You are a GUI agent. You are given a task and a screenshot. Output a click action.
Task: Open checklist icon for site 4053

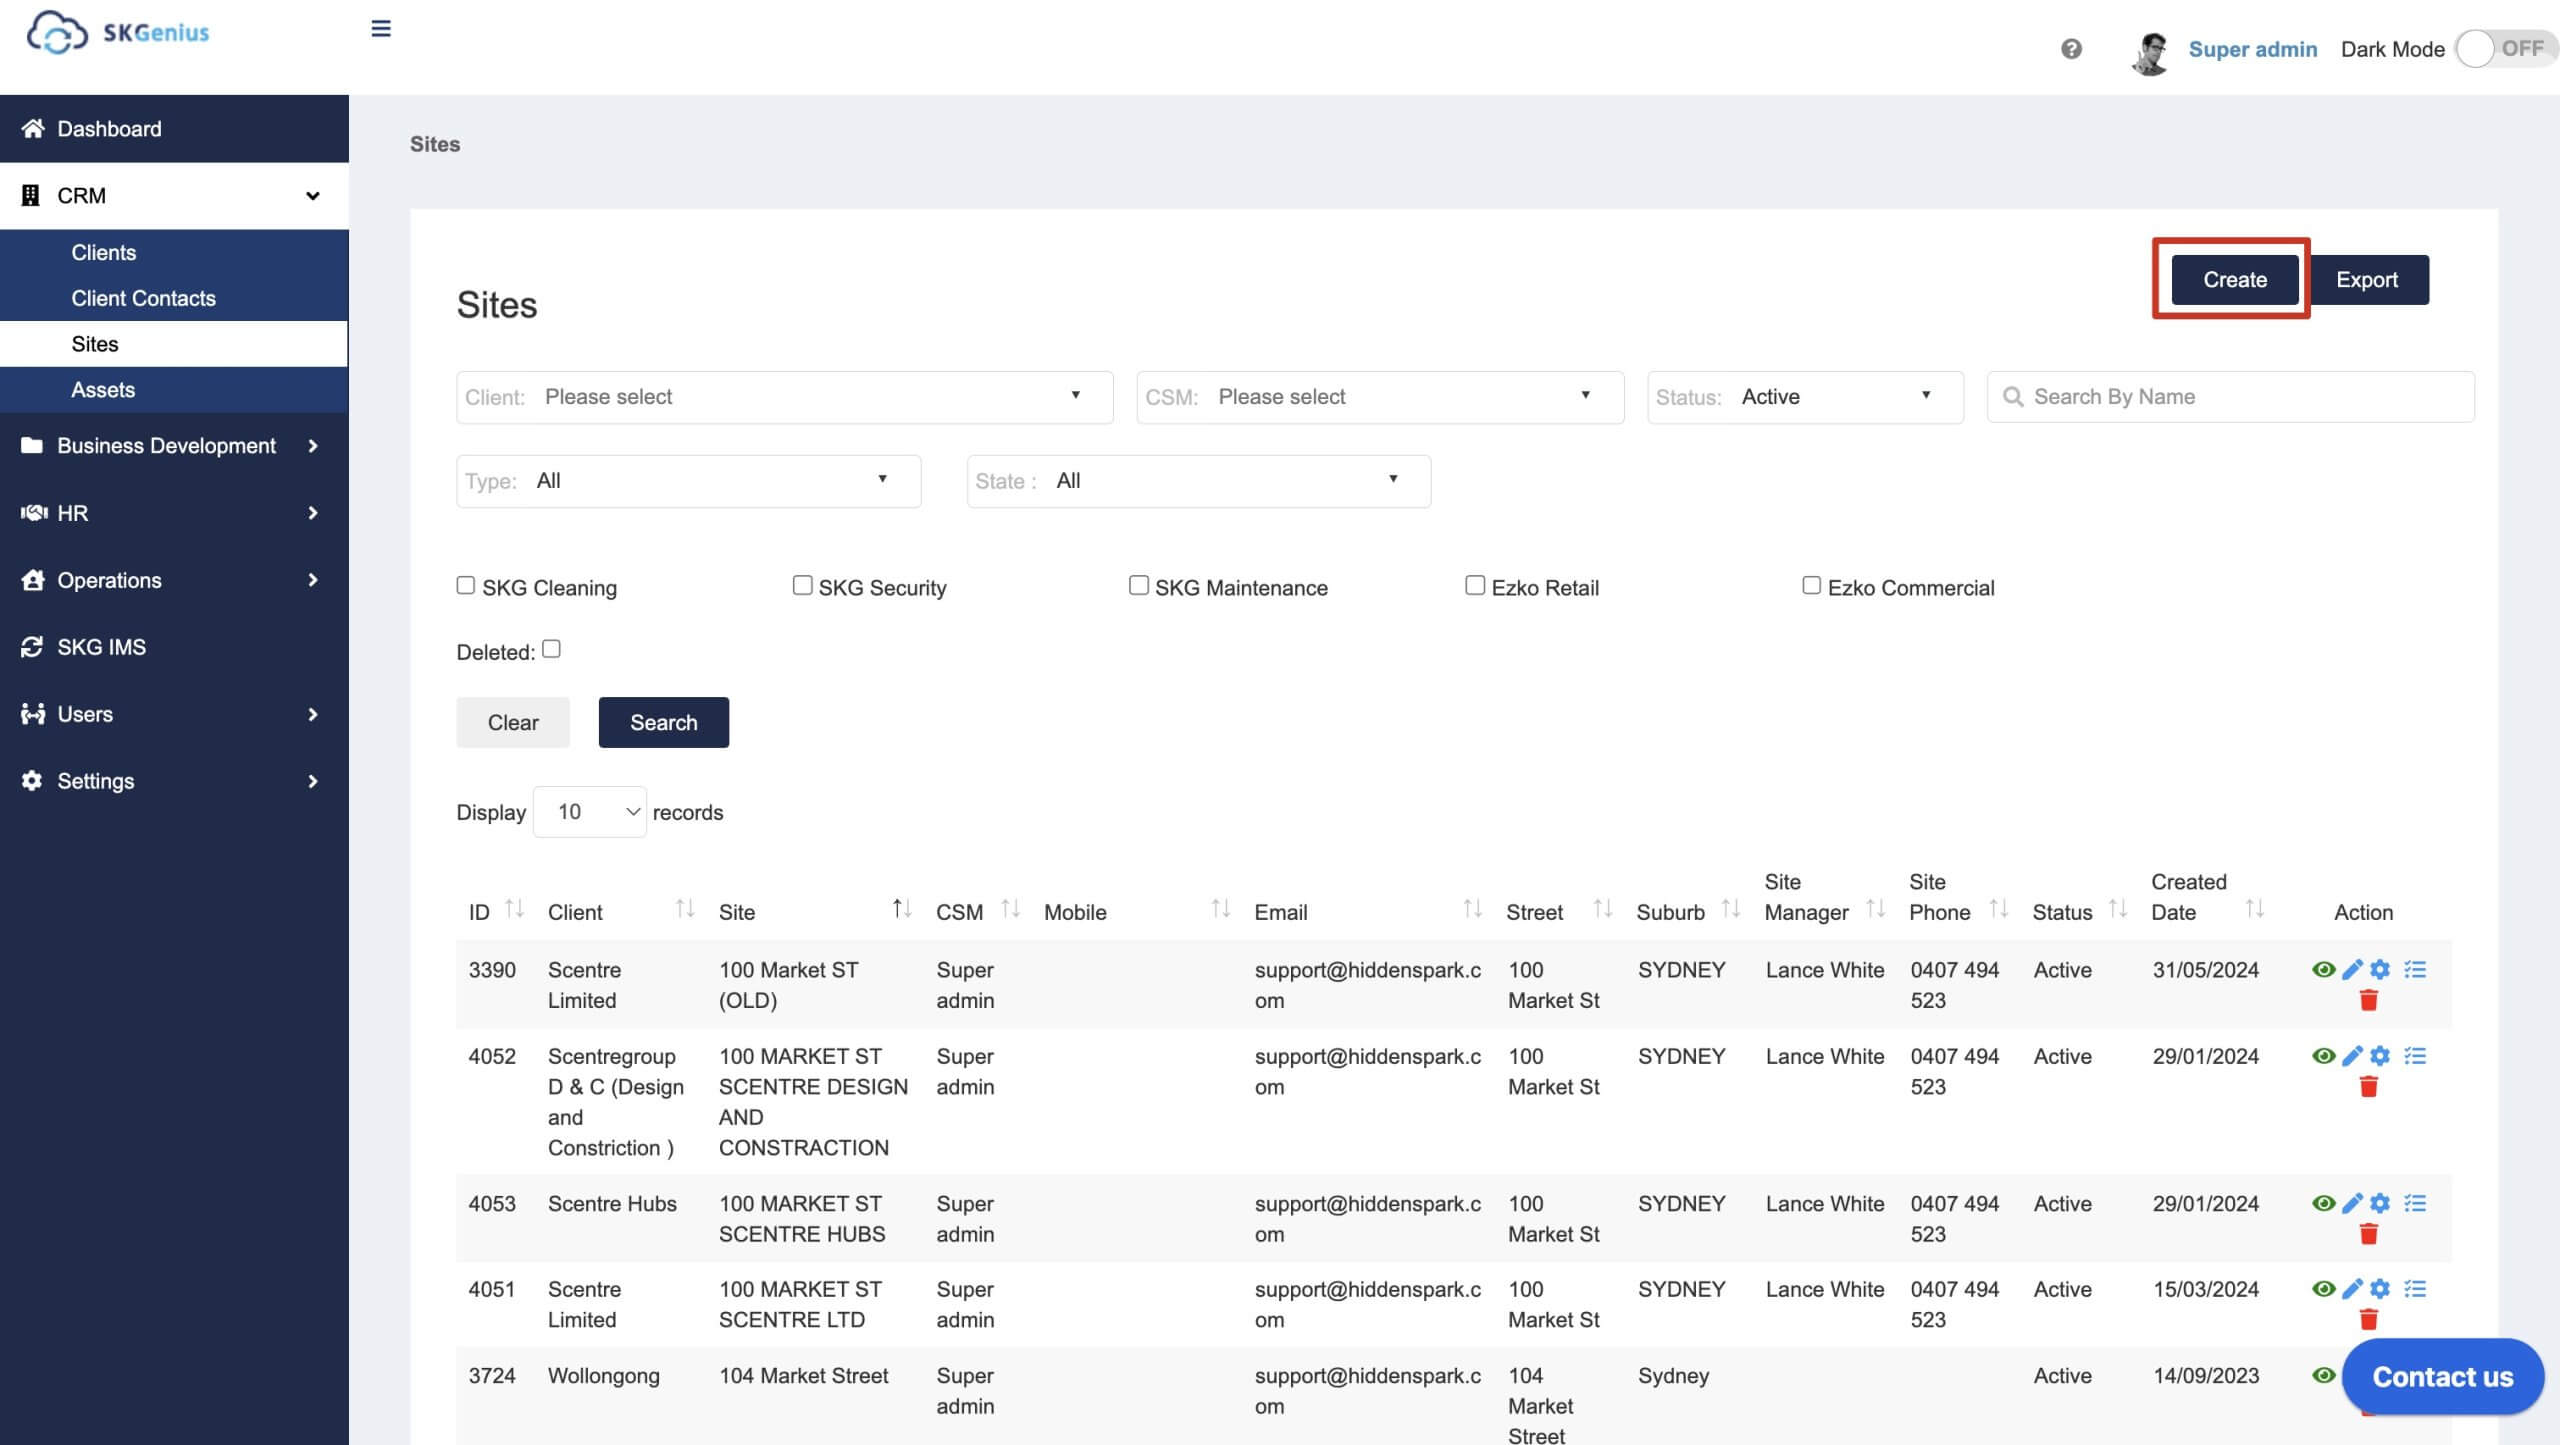click(x=2415, y=1203)
